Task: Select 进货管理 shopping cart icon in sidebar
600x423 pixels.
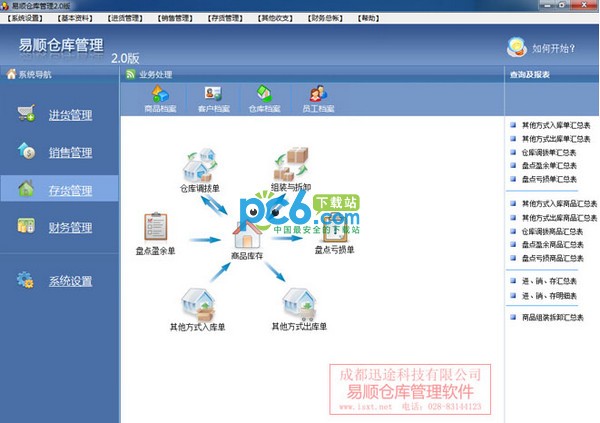Action: (x=26, y=113)
